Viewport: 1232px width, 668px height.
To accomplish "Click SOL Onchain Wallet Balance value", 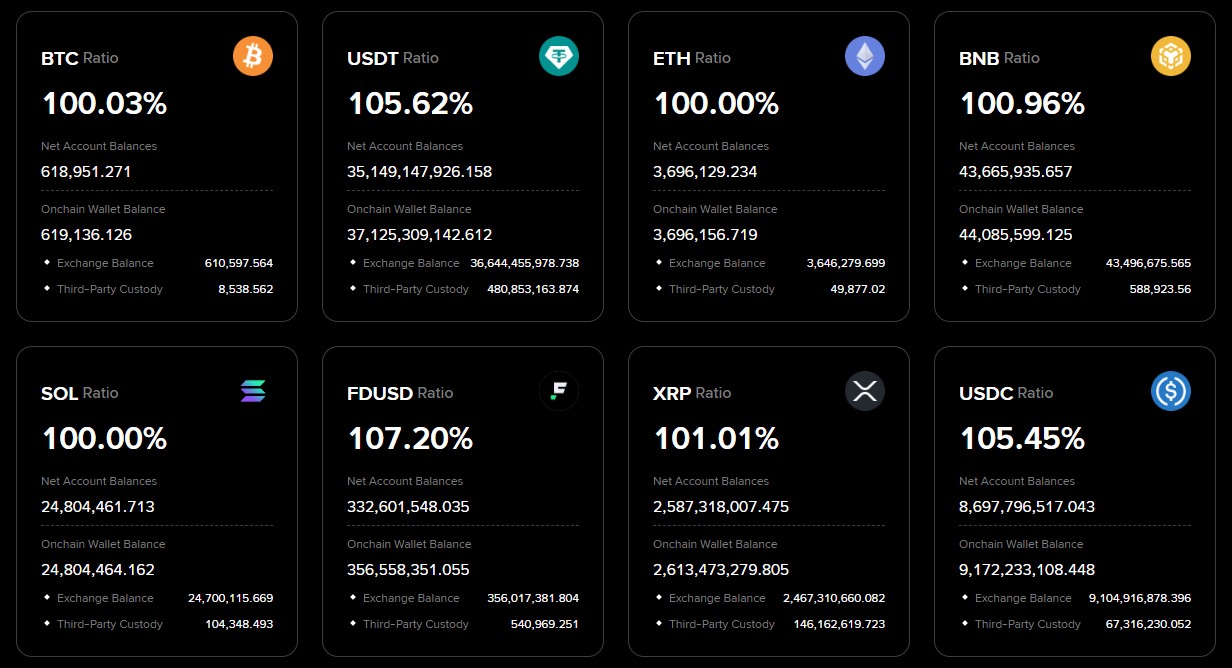I will click(98, 570).
